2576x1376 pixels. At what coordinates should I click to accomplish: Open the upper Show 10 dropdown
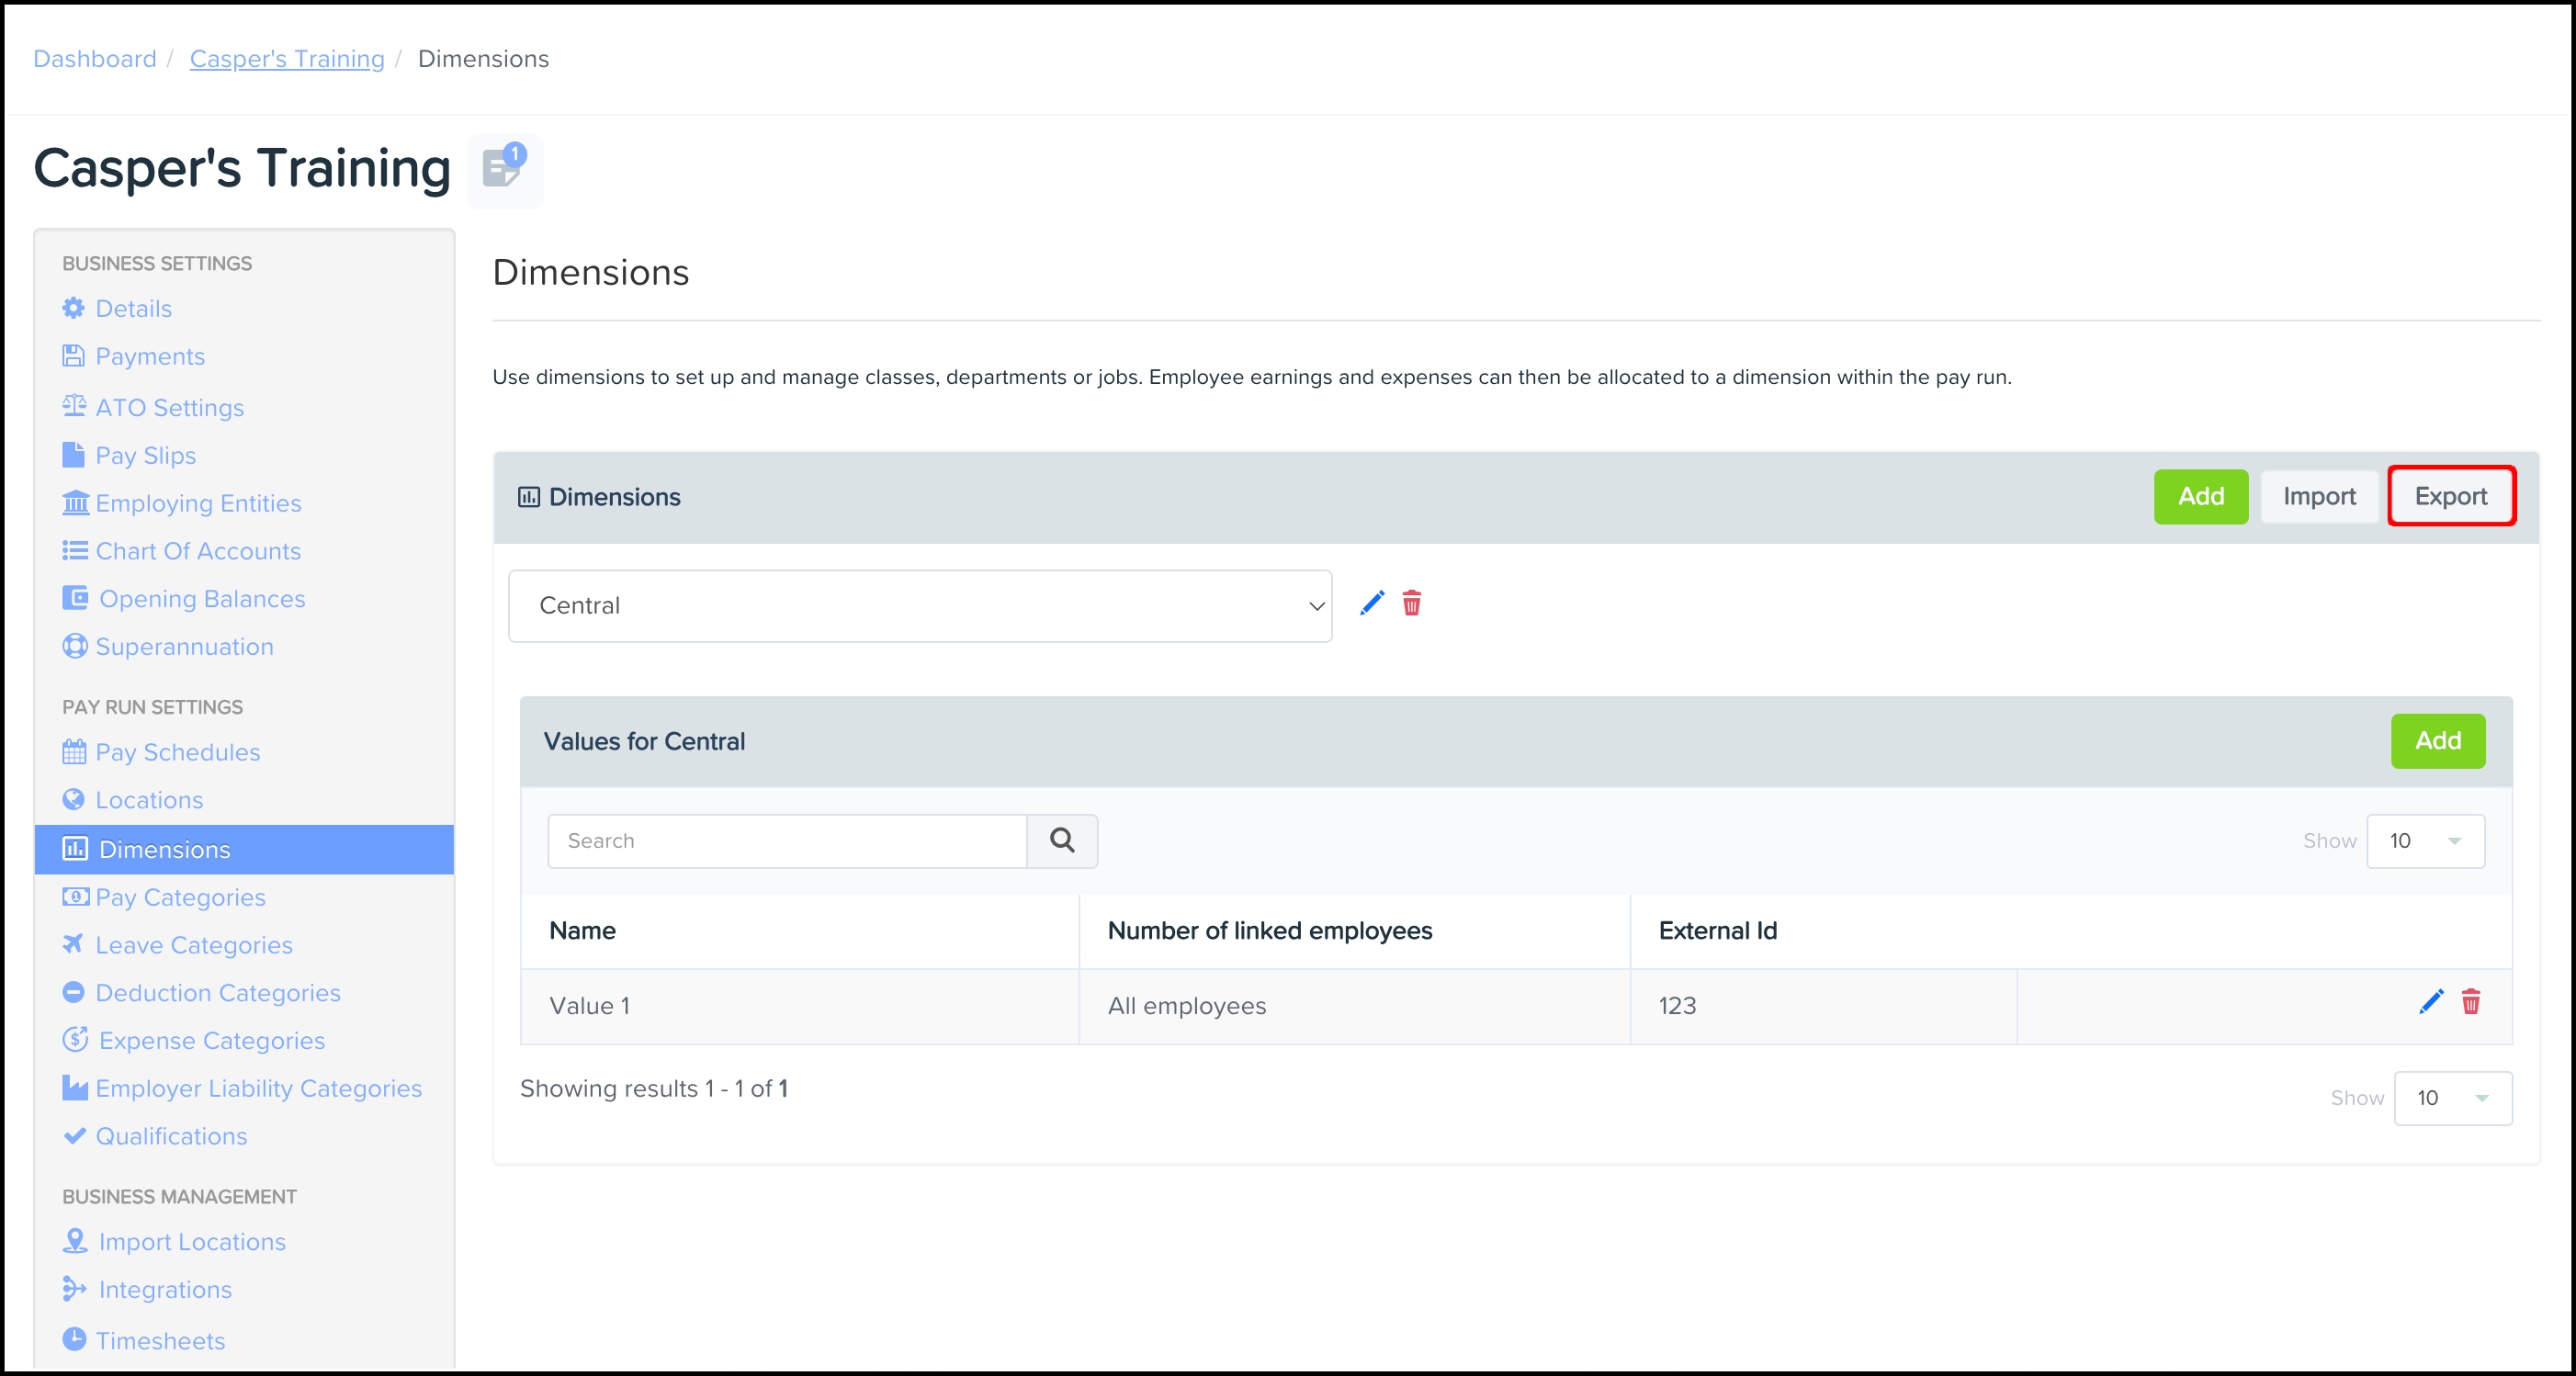pos(2425,841)
